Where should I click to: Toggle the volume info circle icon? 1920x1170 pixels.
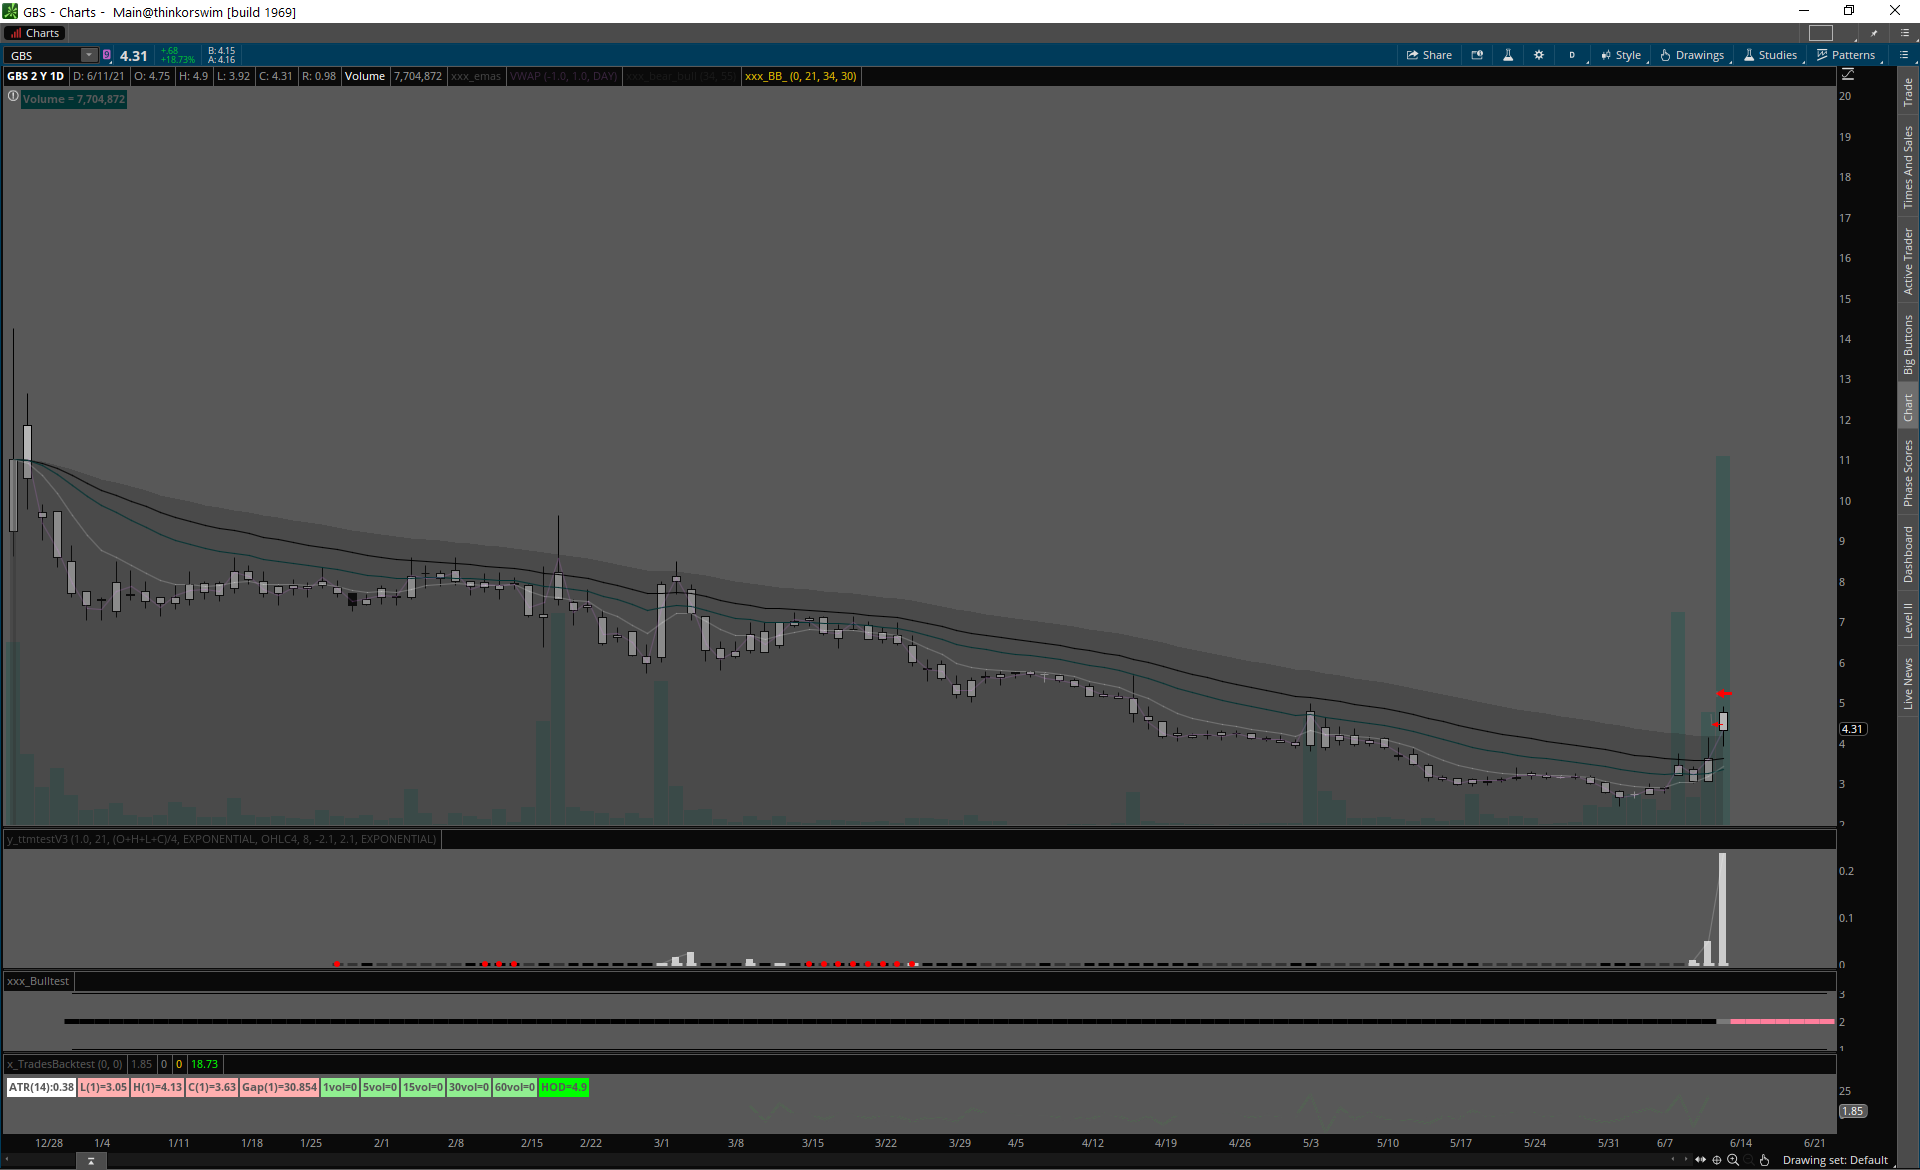13,97
